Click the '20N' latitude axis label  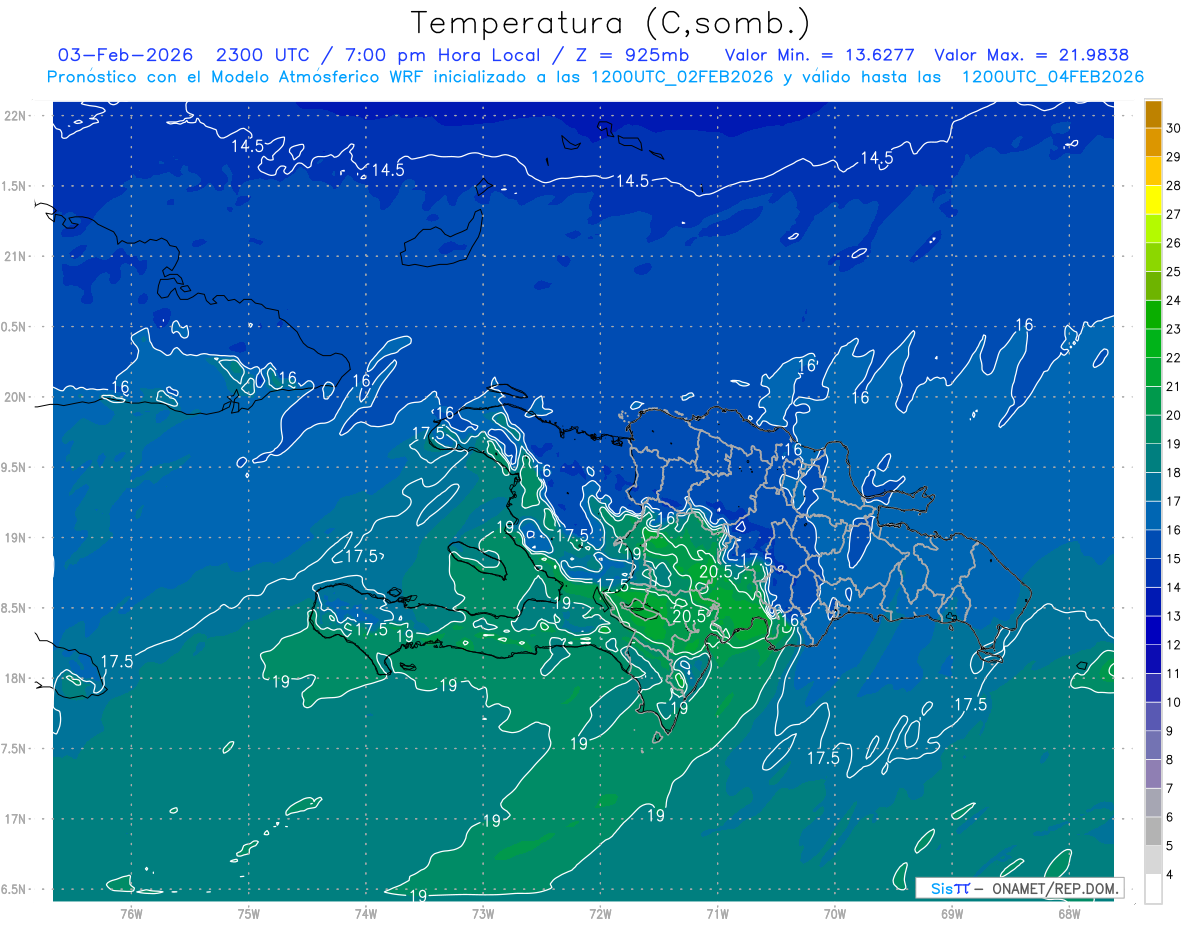(16, 397)
